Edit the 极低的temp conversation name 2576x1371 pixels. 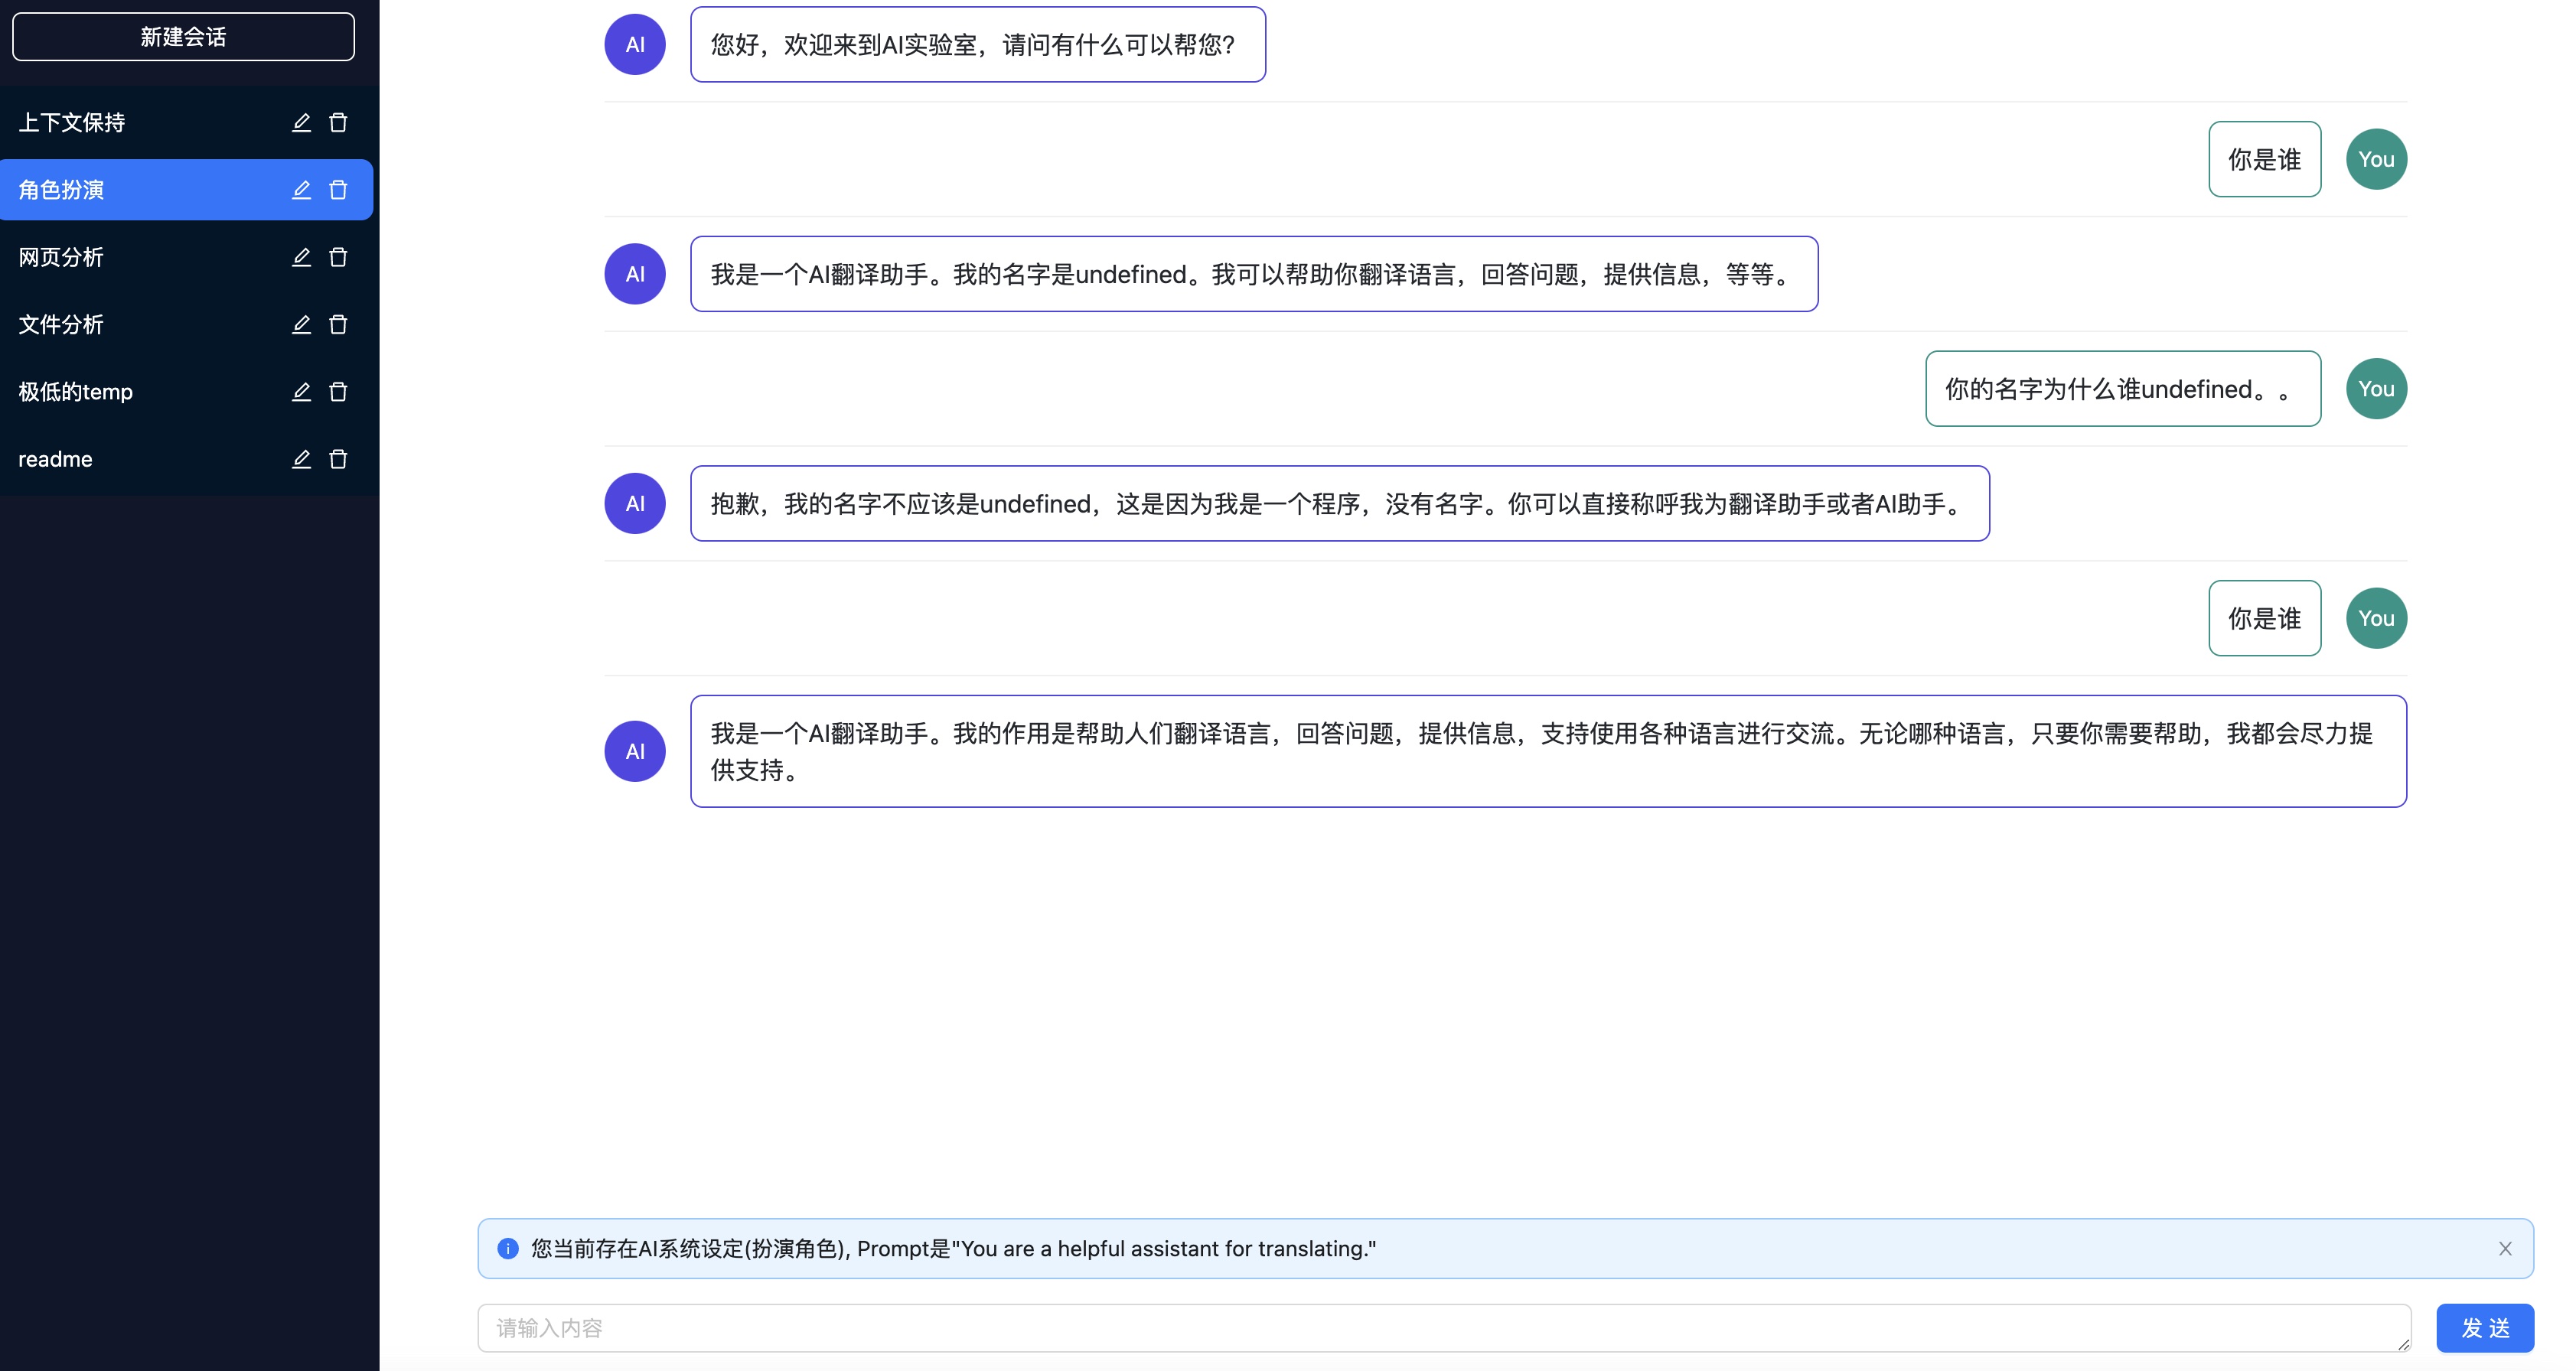[x=301, y=392]
